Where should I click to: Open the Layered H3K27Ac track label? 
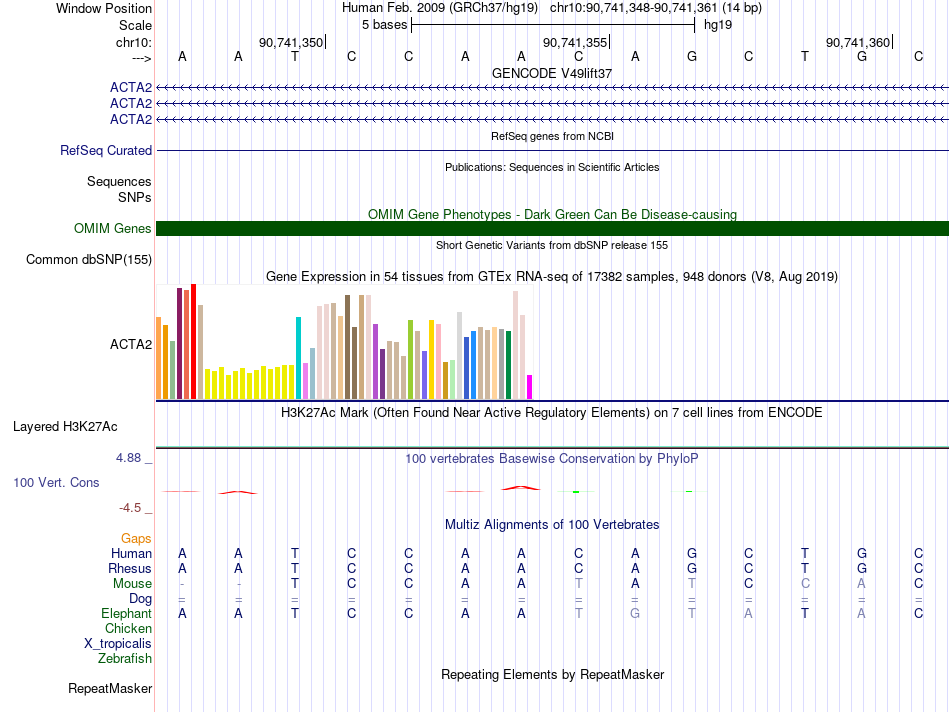pyautogui.click(x=65, y=427)
